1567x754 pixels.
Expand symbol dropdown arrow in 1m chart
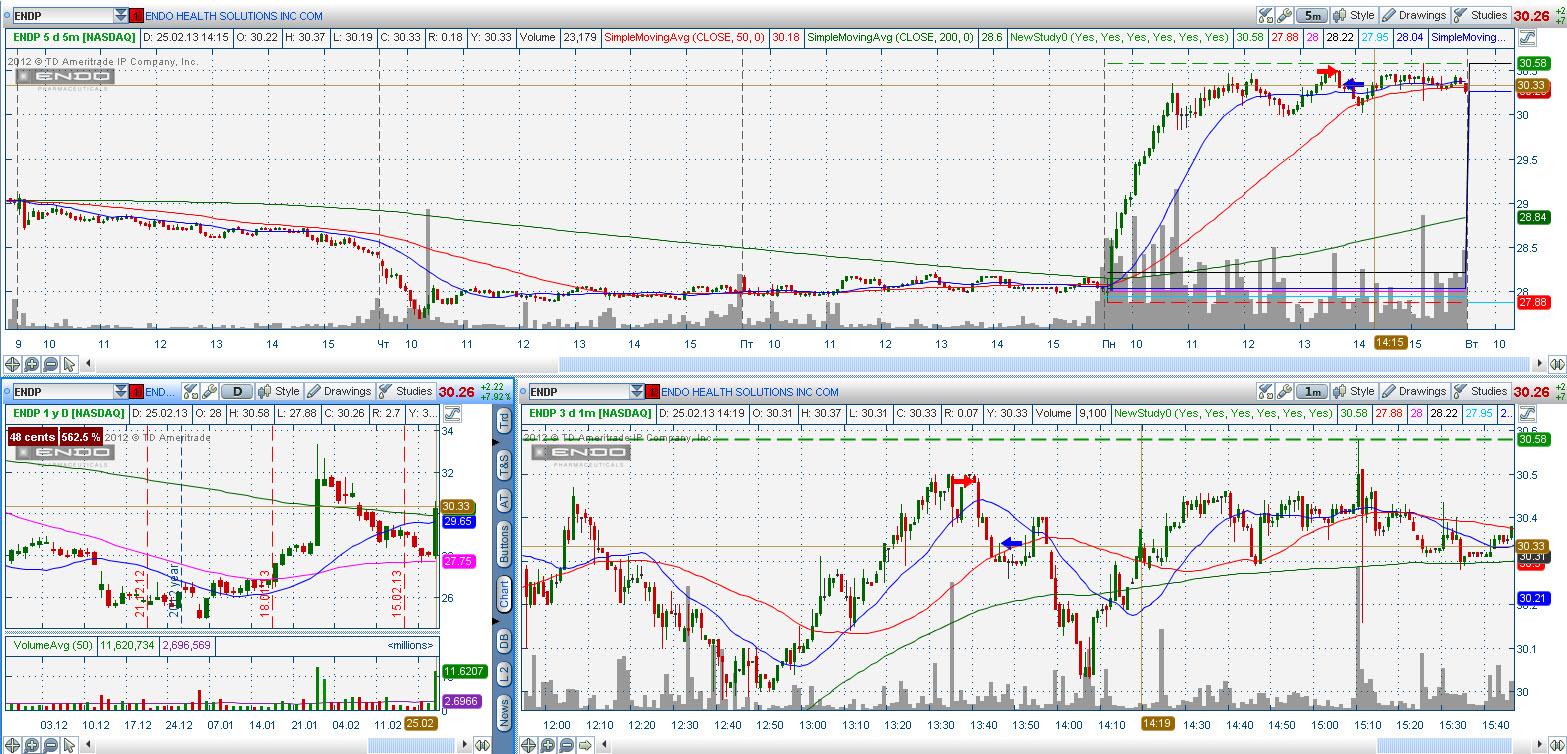(636, 392)
